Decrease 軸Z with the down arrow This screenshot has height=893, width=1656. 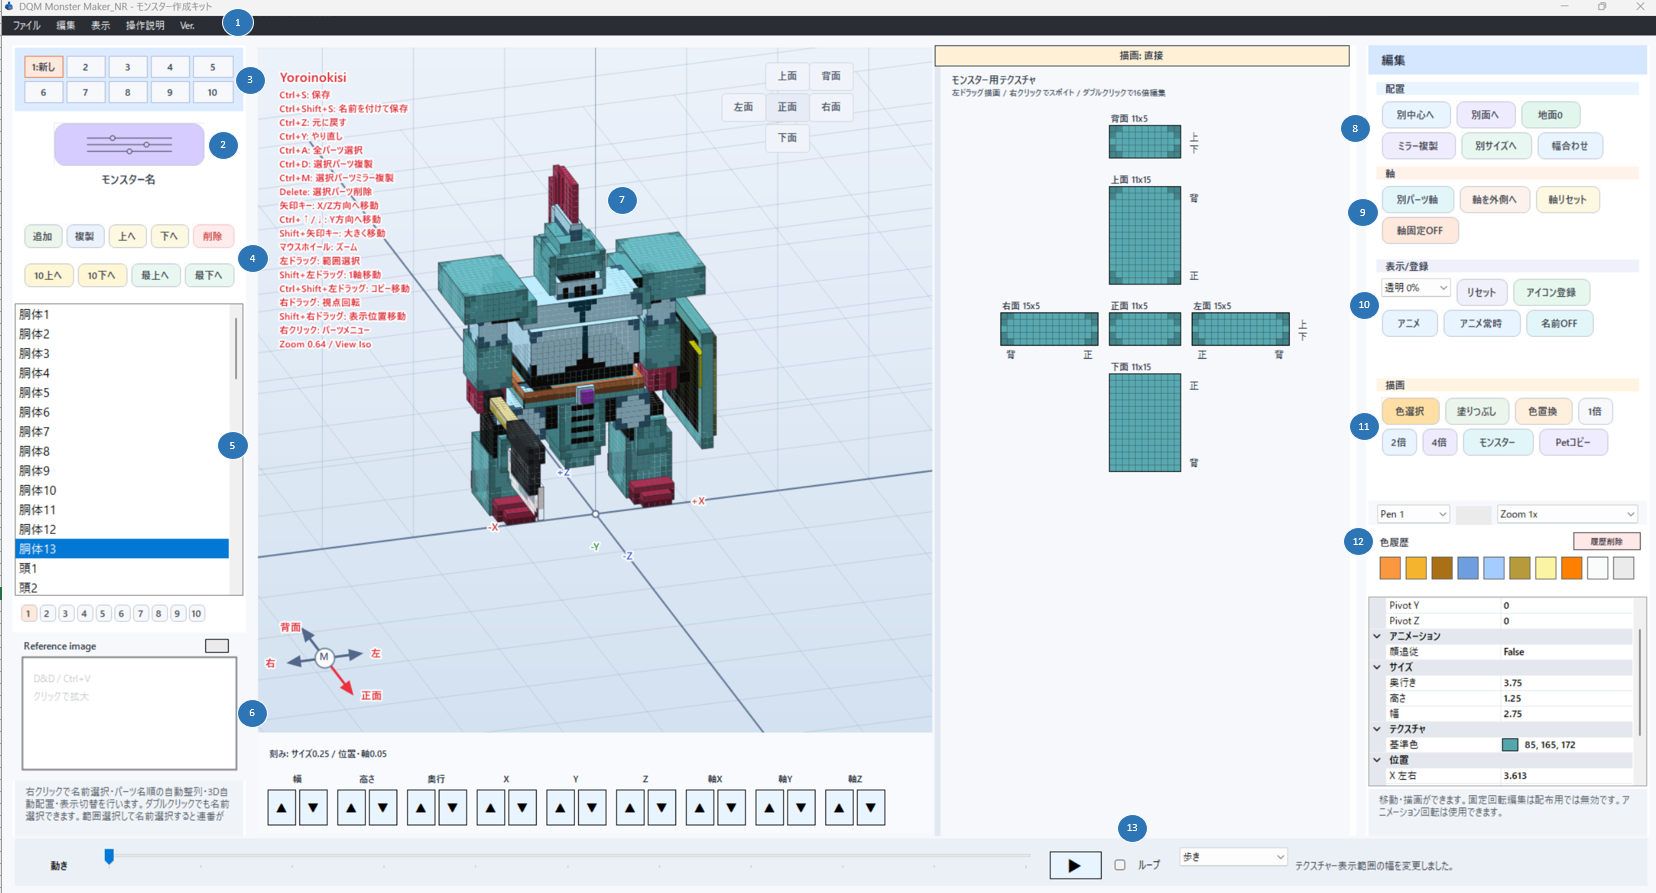pyautogui.click(x=871, y=808)
